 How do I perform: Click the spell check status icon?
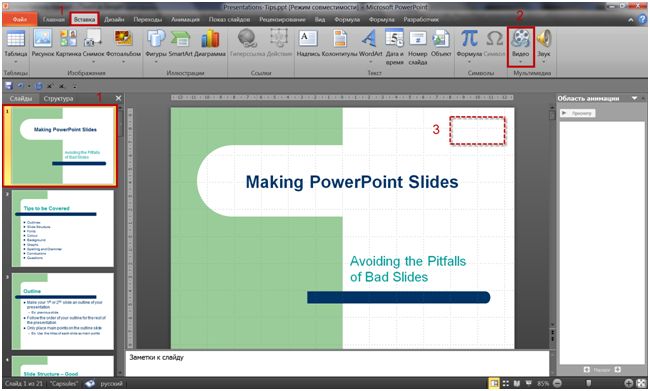click(x=90, y=384)
